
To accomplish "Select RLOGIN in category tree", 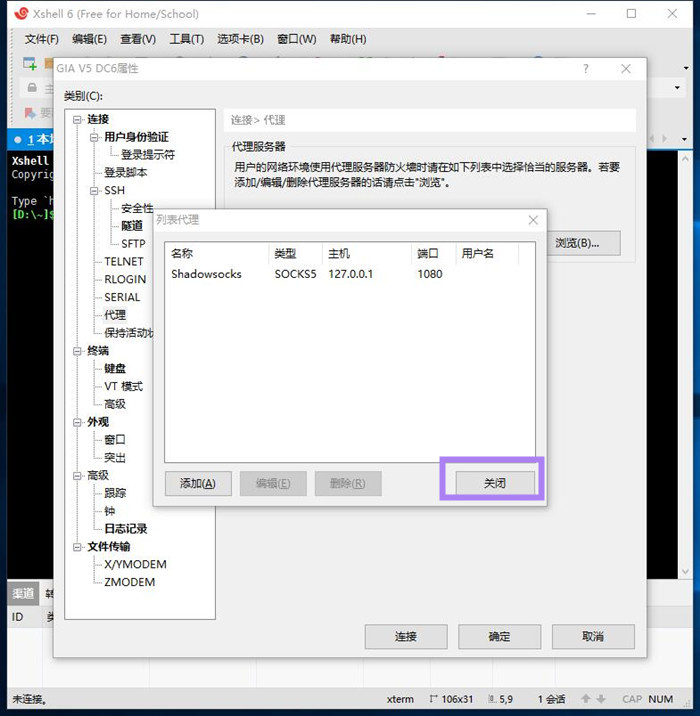I will coord(125,279).
